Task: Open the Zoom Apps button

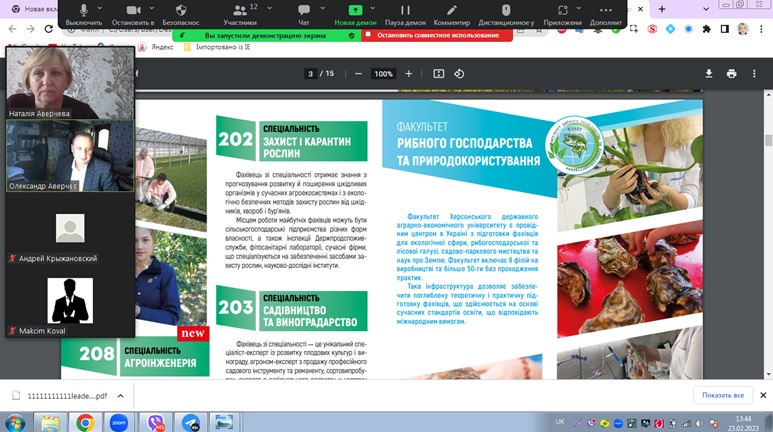Action: click(562, 14)
